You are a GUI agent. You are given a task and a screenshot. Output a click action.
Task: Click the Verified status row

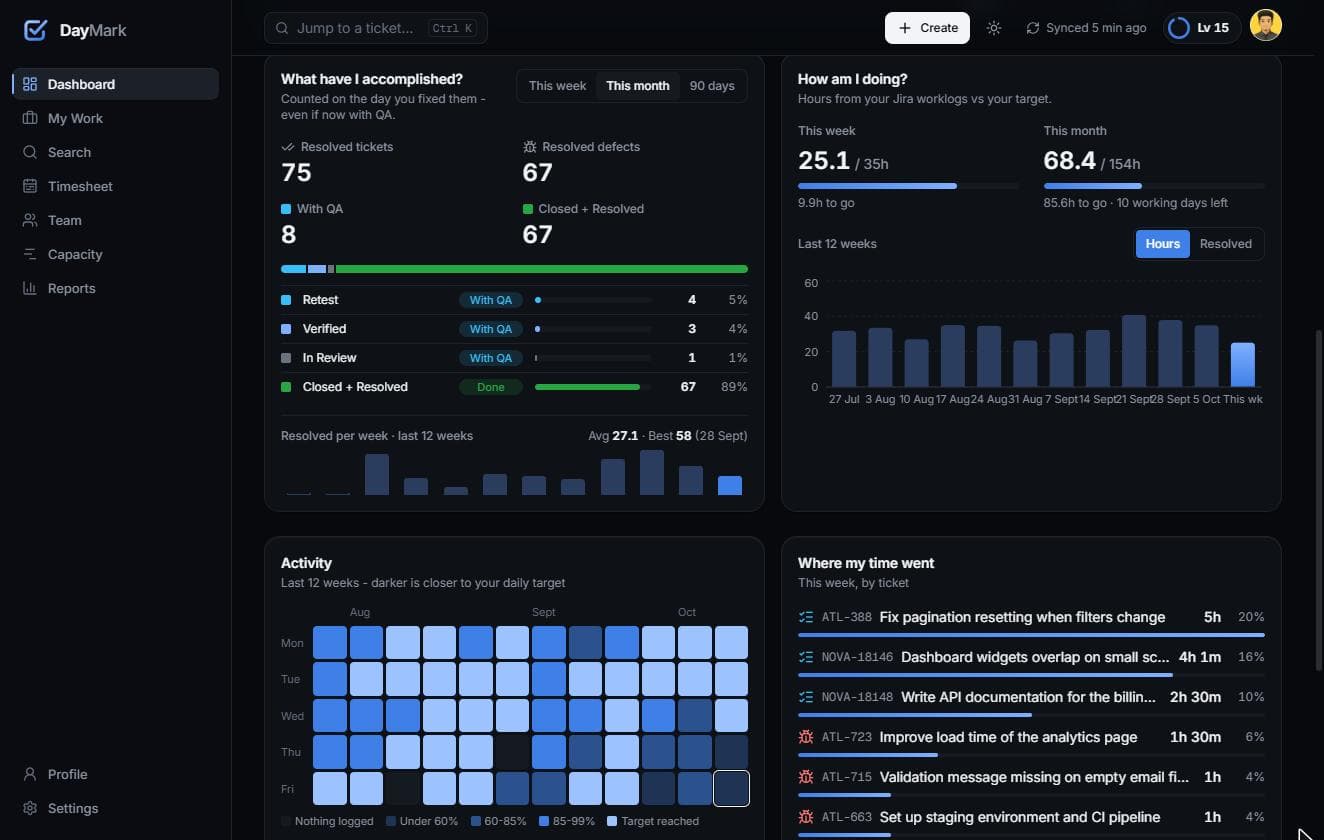click(x=514, y=329)
